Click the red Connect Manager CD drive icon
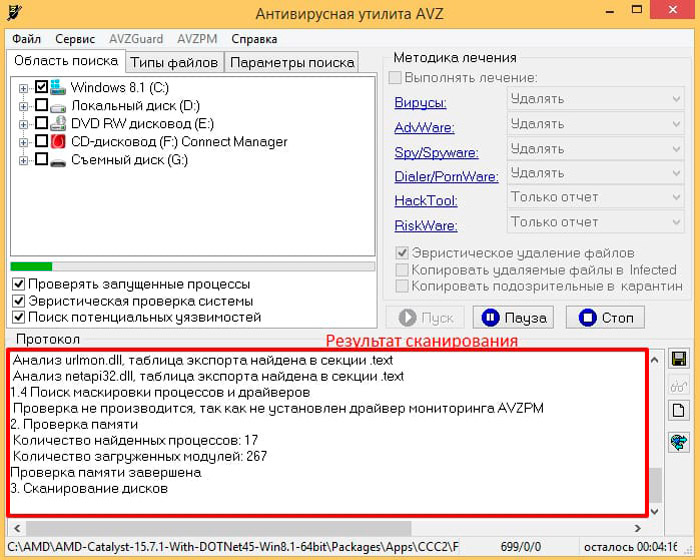 point(58,142)
